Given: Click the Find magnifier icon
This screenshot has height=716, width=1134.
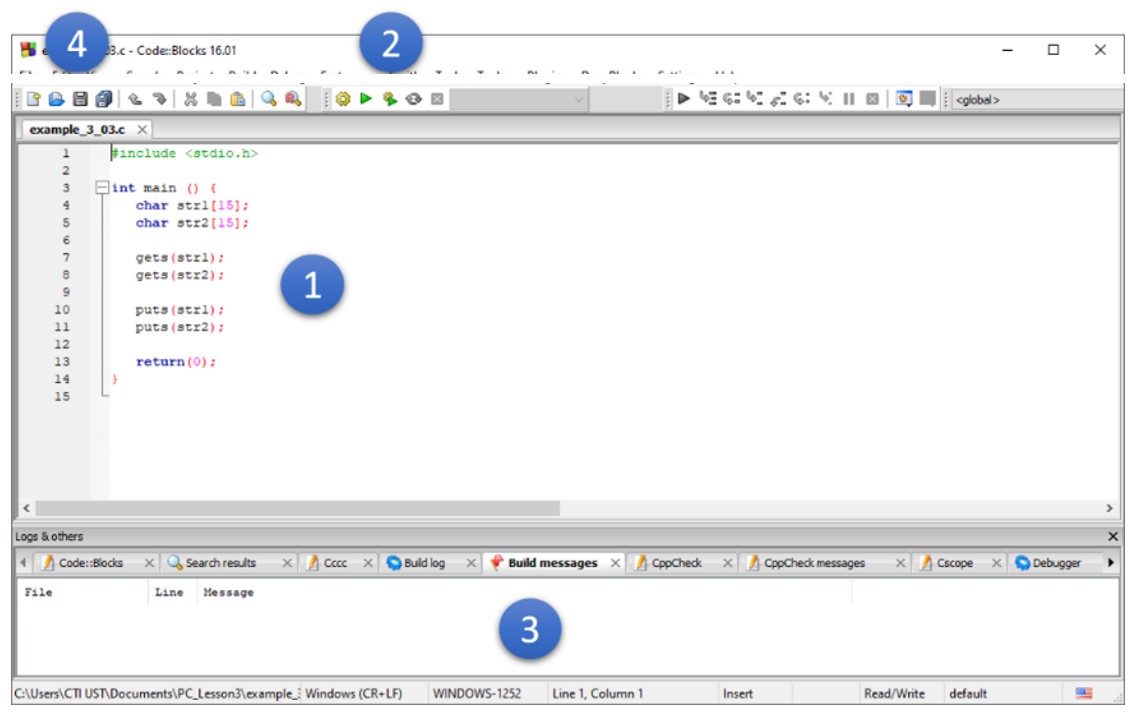Looking at the screenshot, I should click(x=269, y=99).
